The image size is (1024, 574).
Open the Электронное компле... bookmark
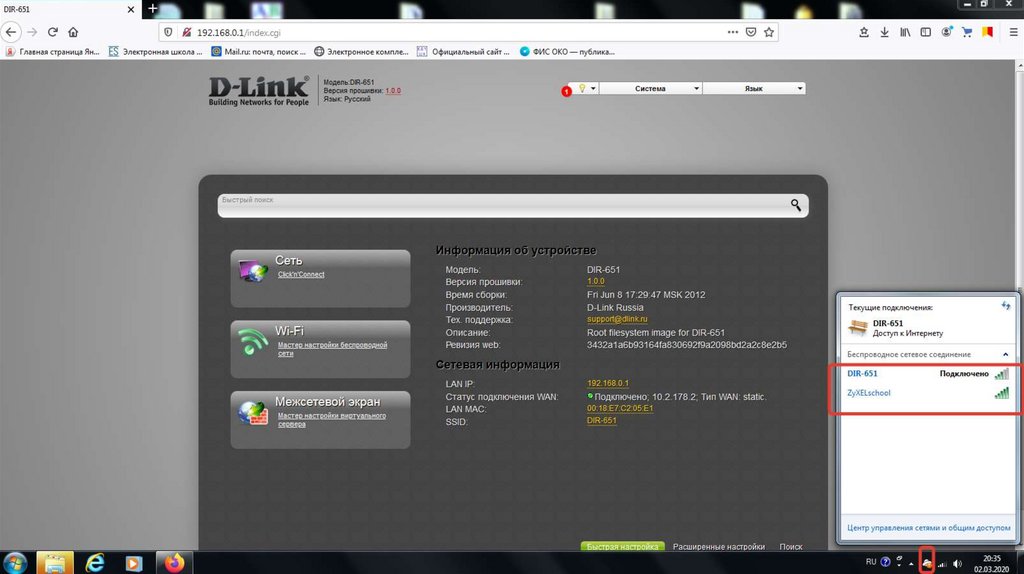click(x=360, y=52)
